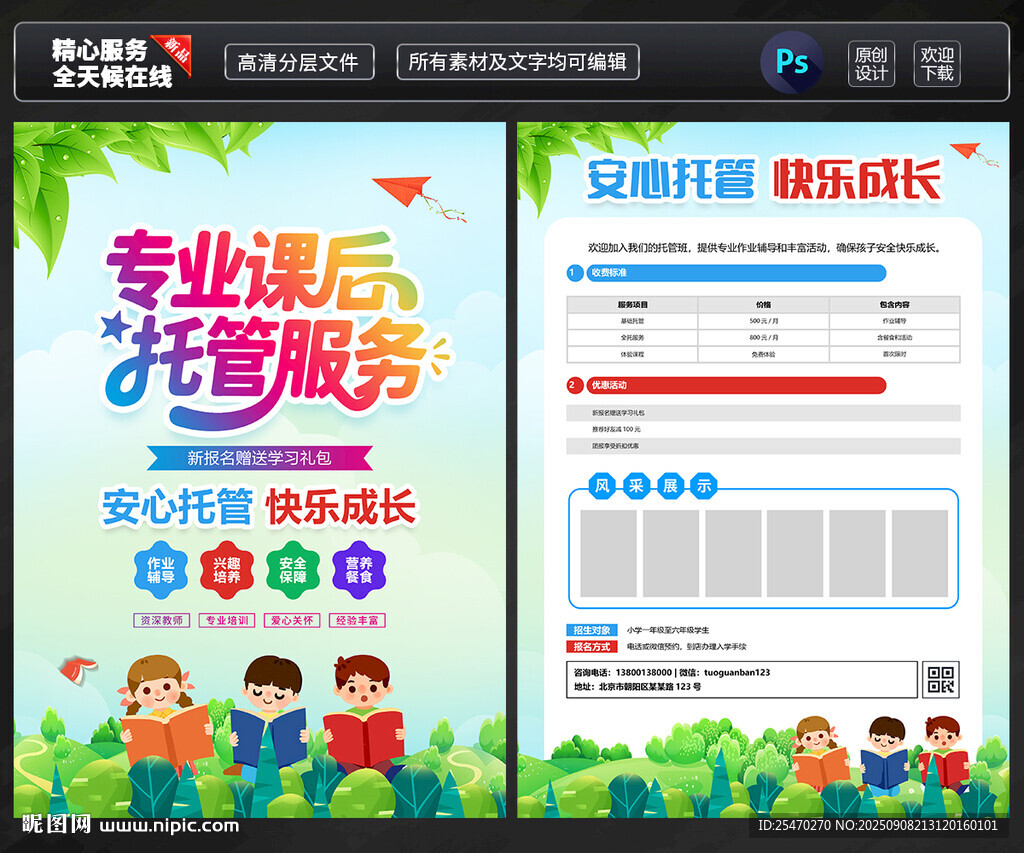Click the 500元/月 price cell
Screen dimensions: 1024x853
tap(763, 321)
